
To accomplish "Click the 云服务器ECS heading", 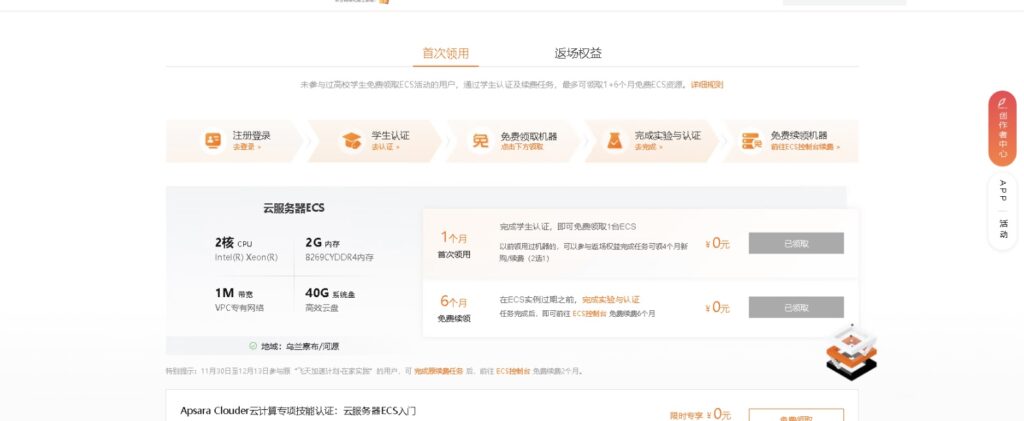I will (294, 208).
